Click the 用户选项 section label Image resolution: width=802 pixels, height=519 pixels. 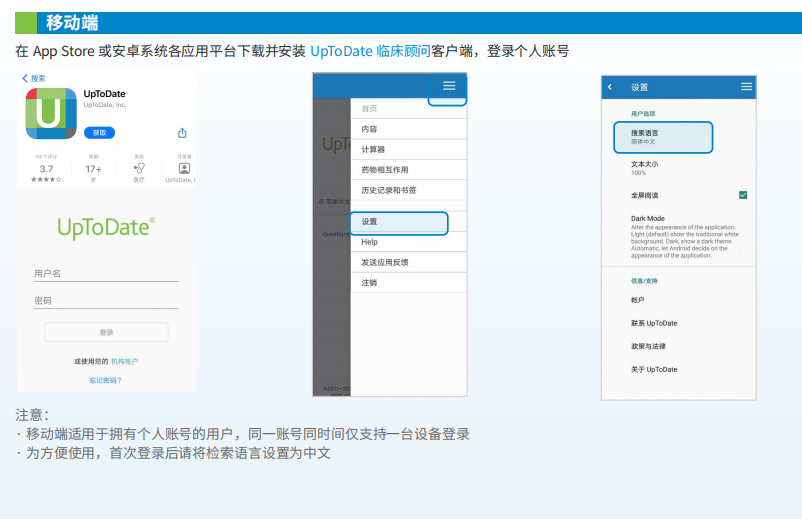(643, 114)
